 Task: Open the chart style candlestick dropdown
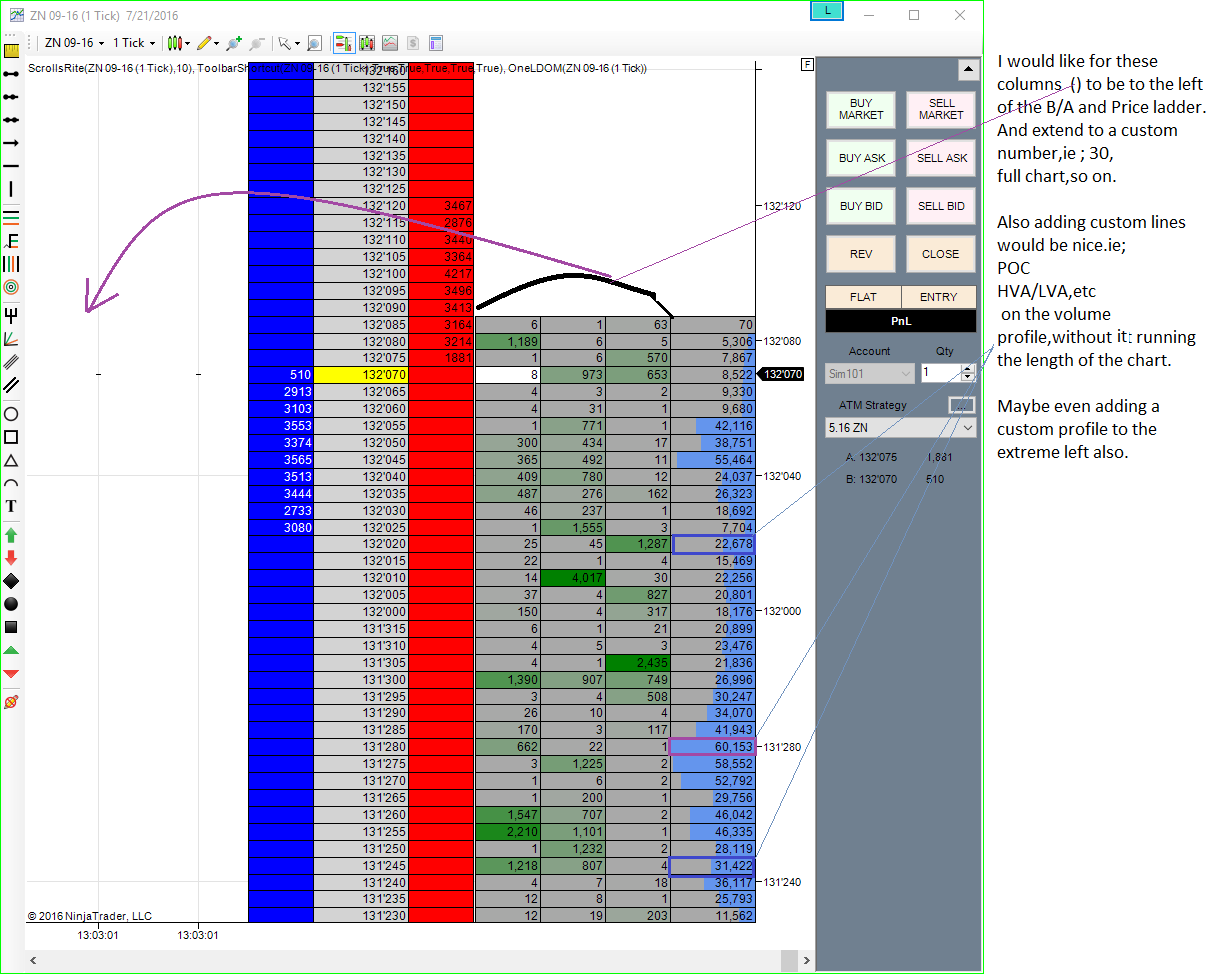pyautogui.click(x=178, y=43)
